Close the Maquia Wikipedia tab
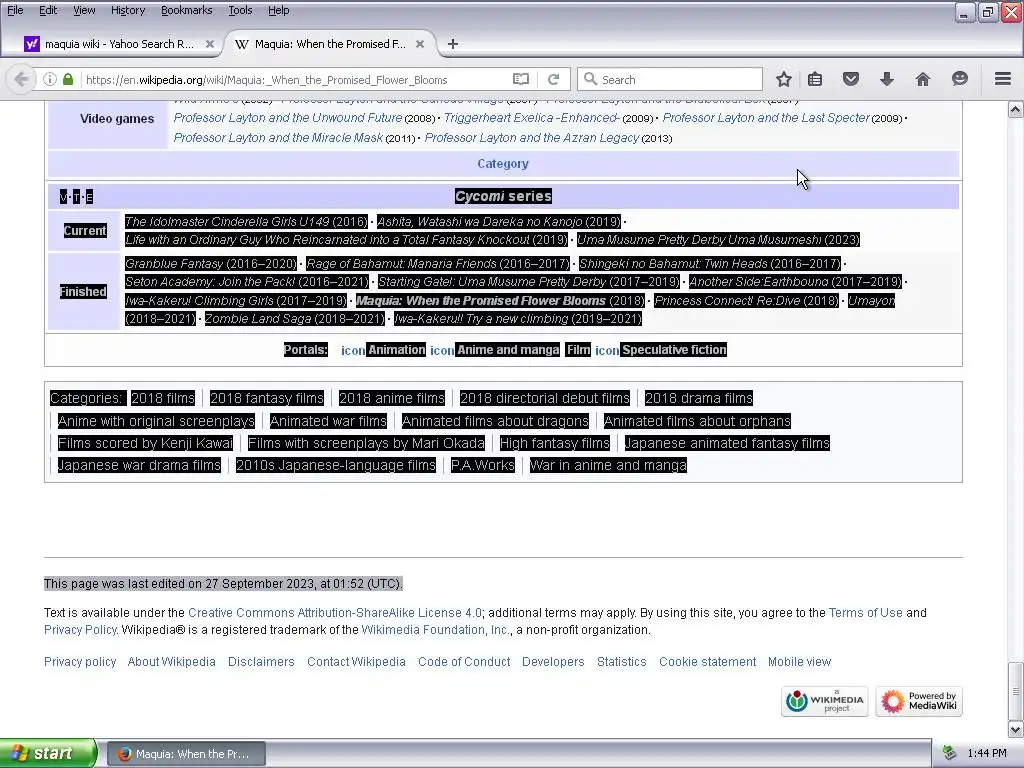The width and height of the screenshot is (1024, 768). click(420, 44)
